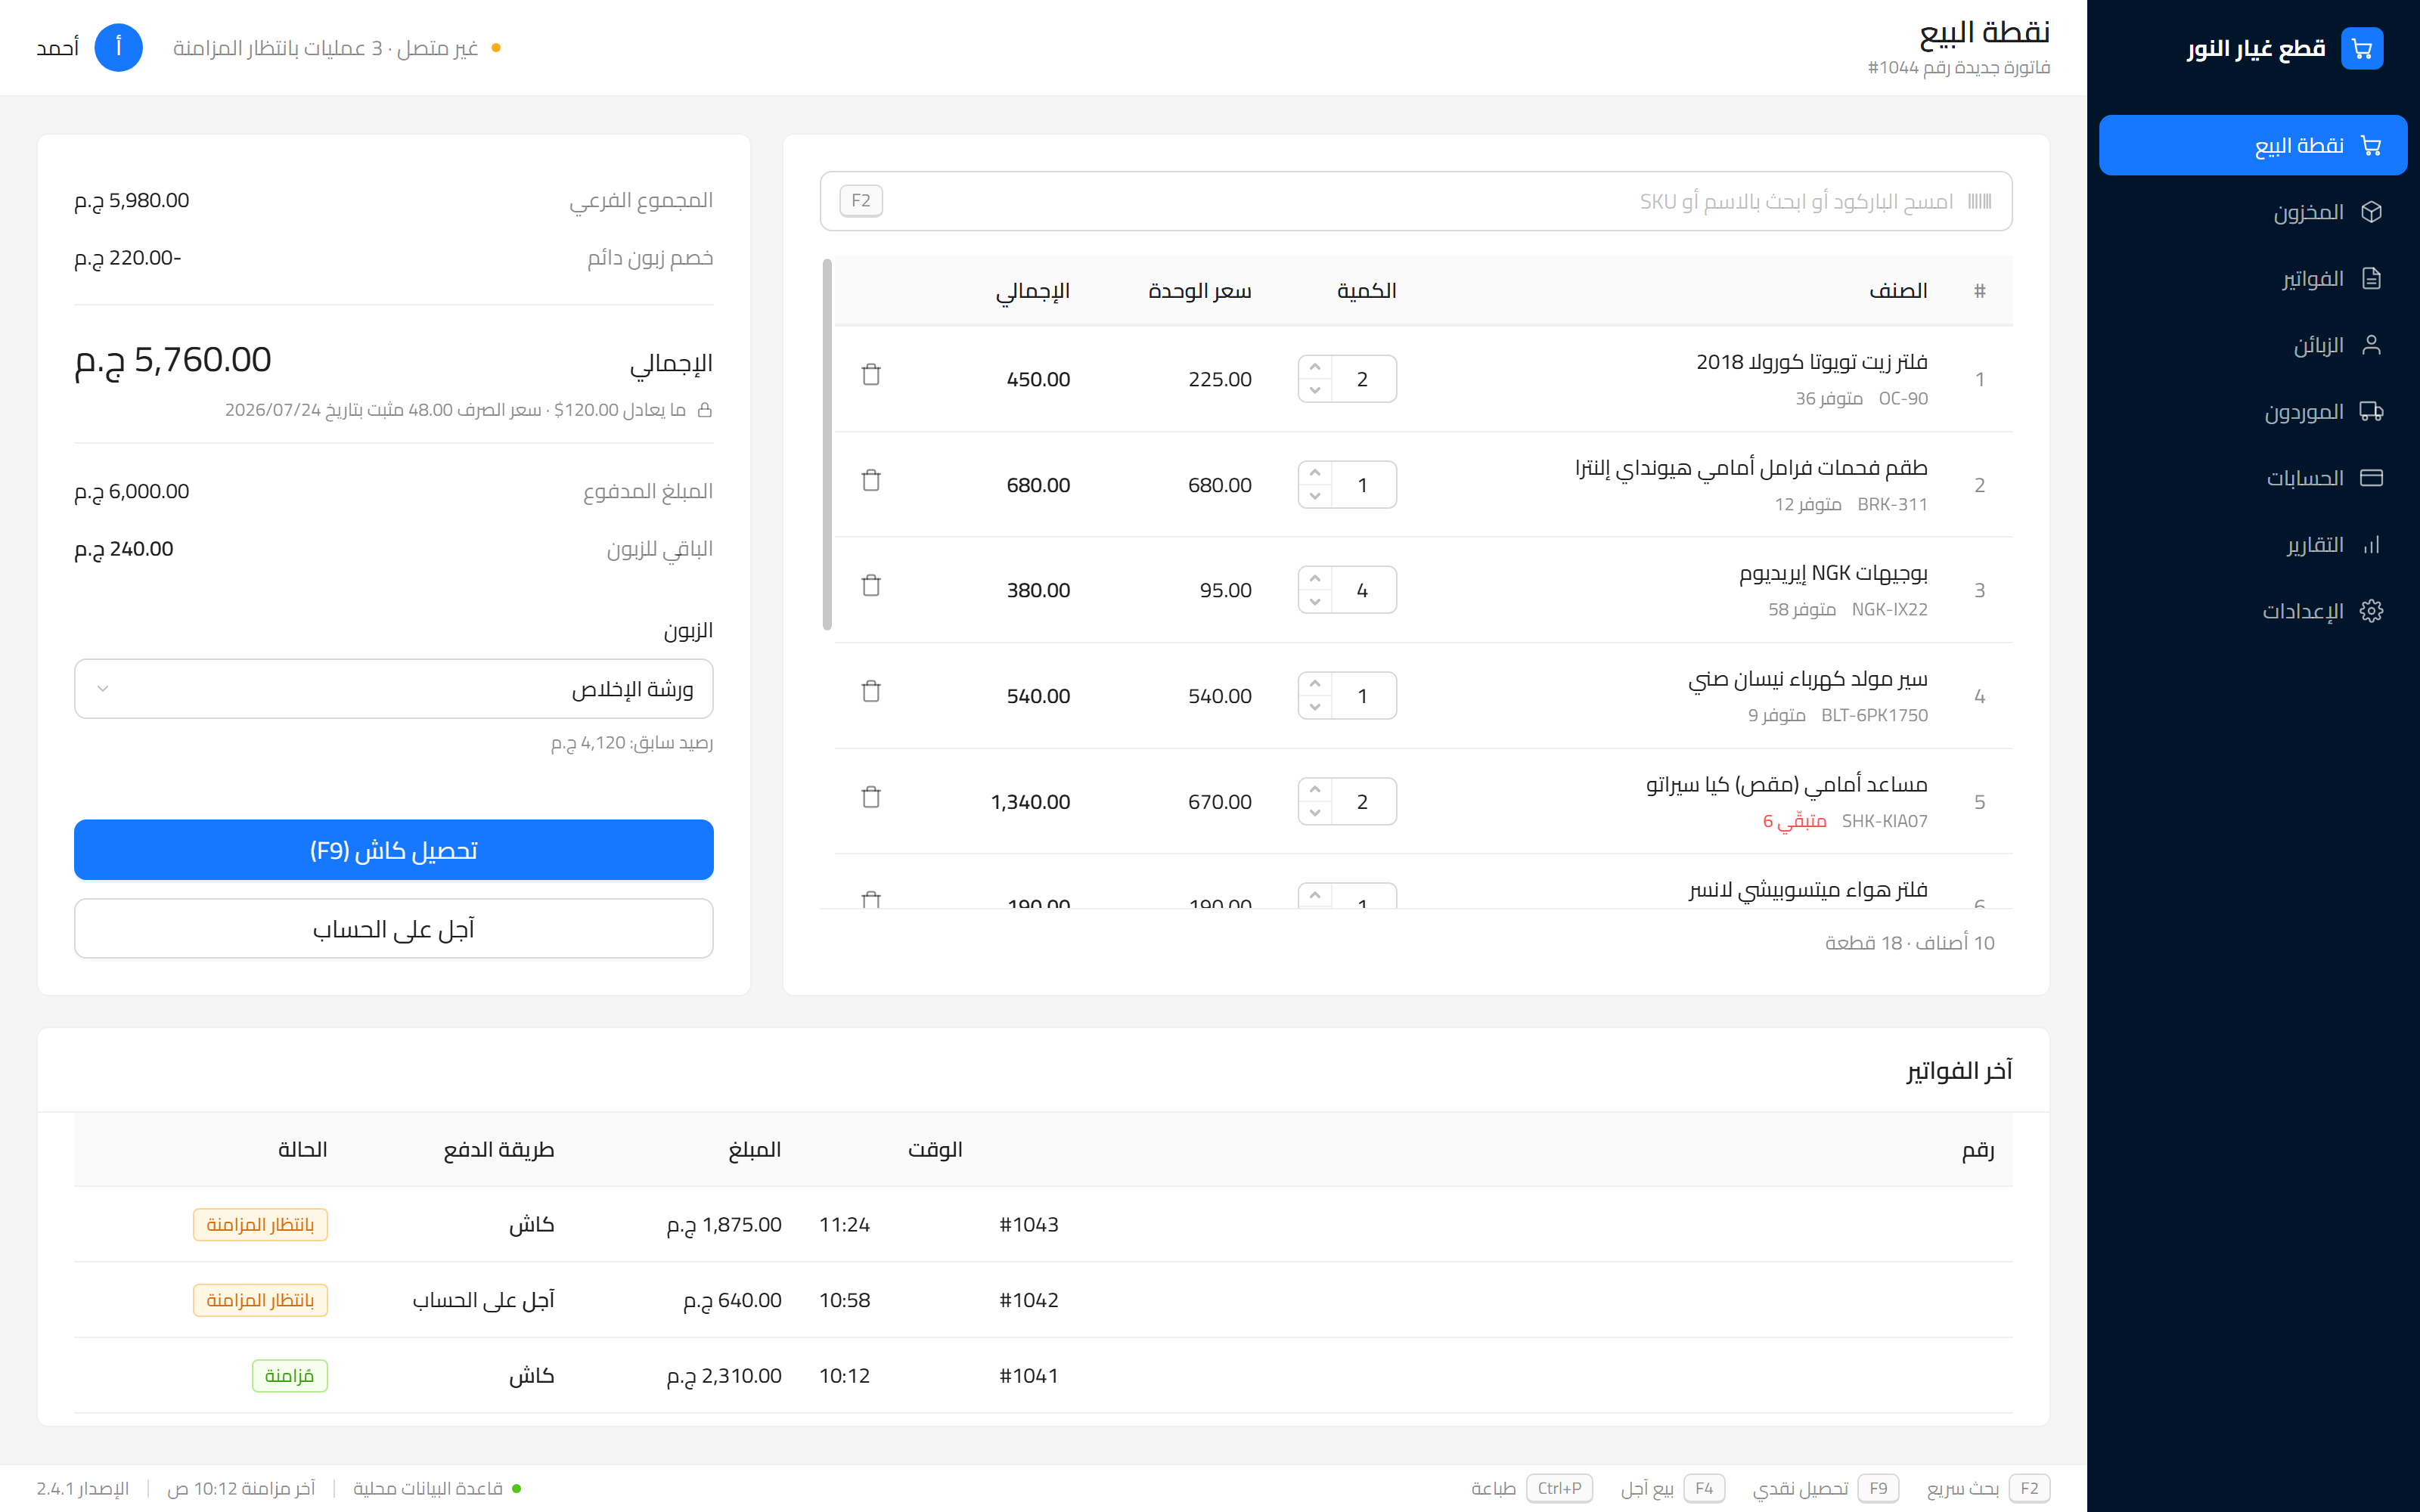
Task: Open الموردون section
Action: pos(2253,411)
